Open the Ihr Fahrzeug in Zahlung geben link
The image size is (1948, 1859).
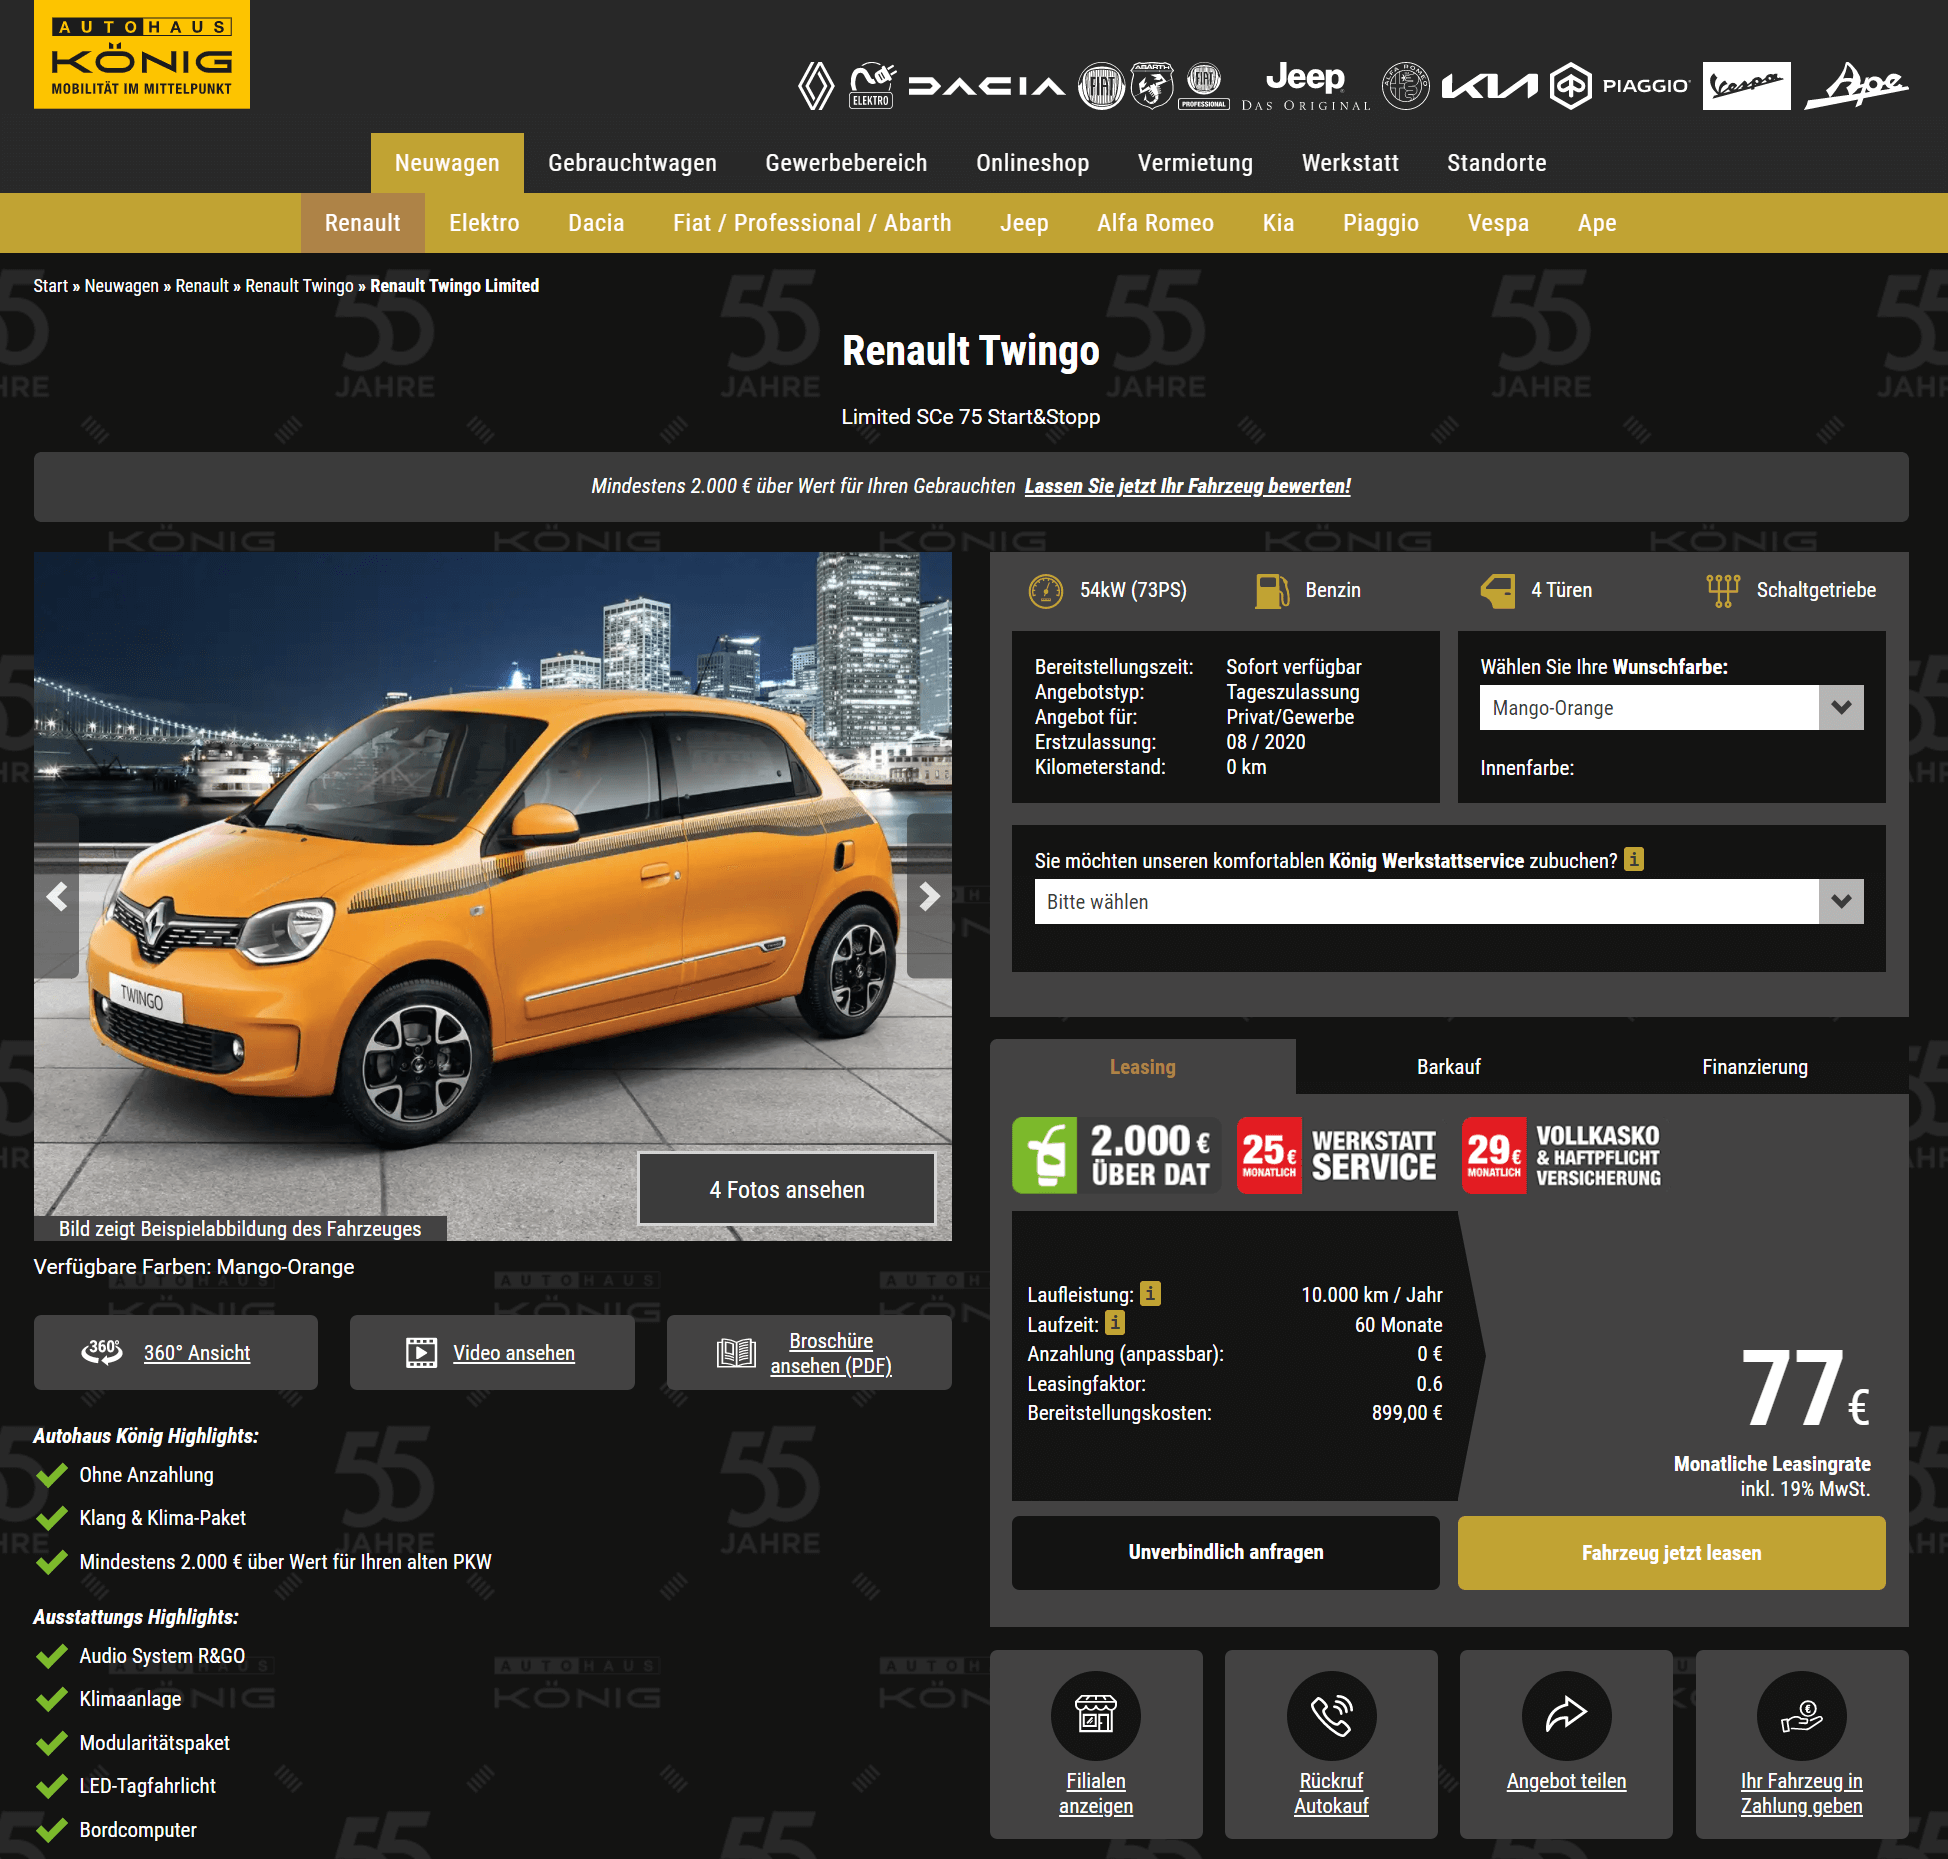tap(1801, 1793)
